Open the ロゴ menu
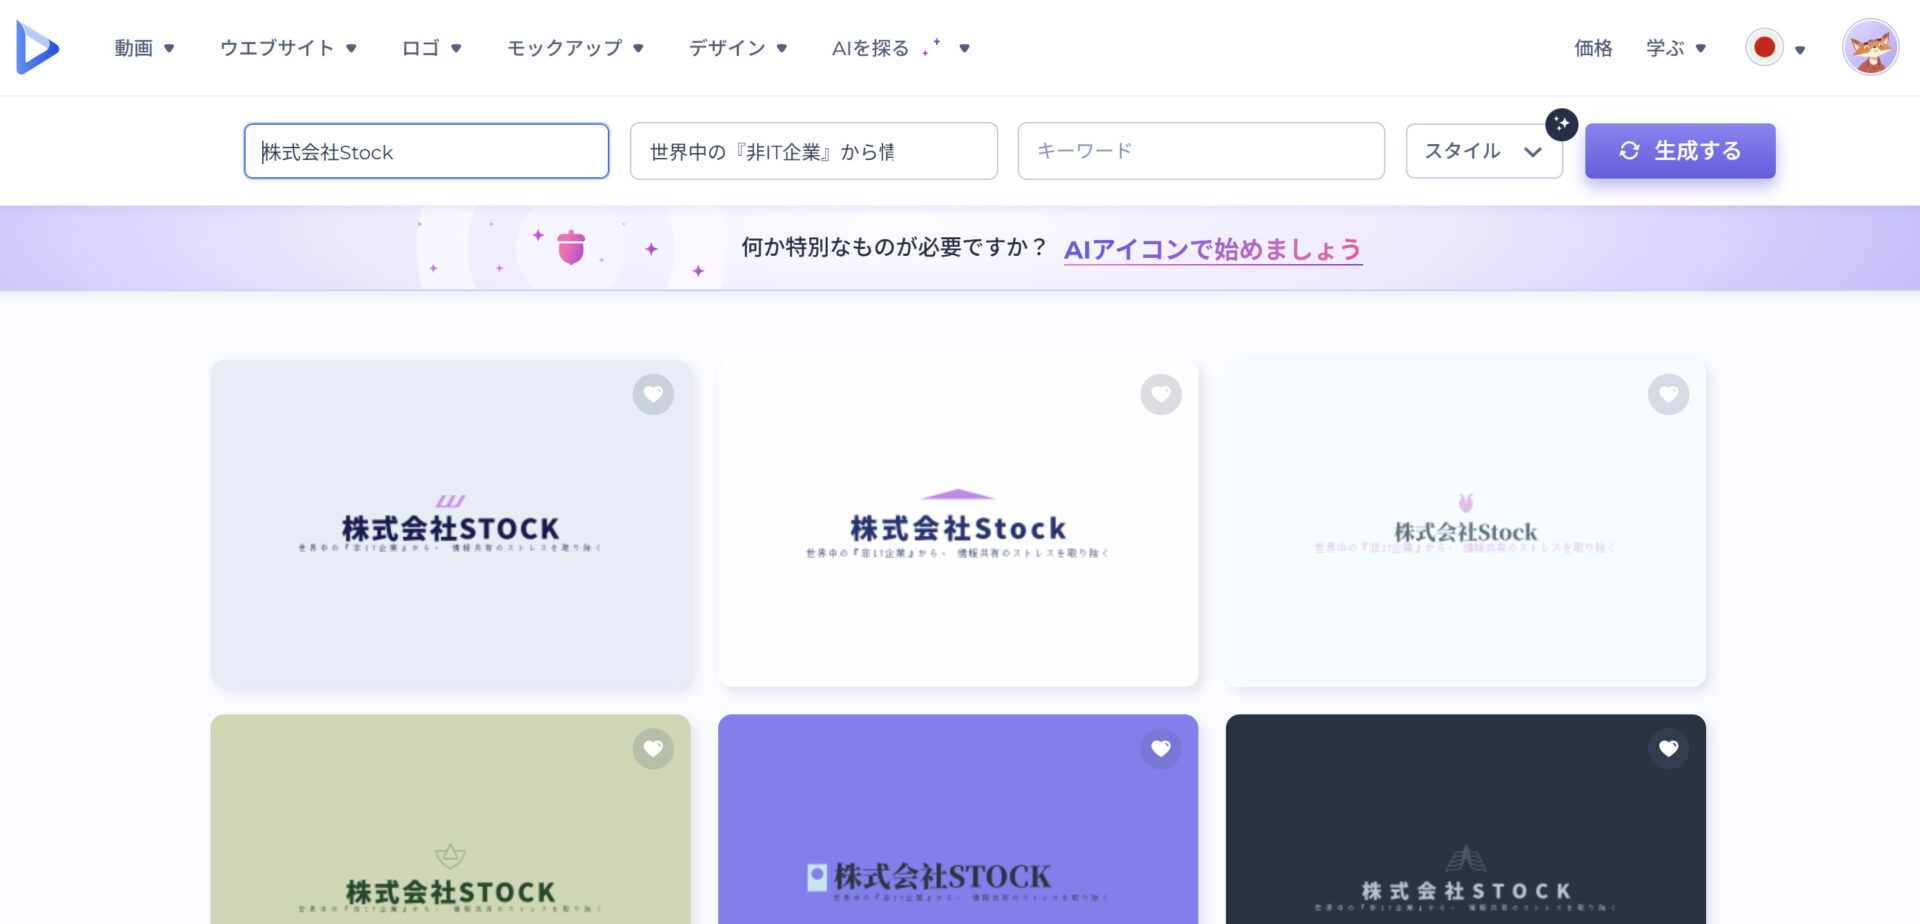 pyautogui.click(x=431, y=48)
